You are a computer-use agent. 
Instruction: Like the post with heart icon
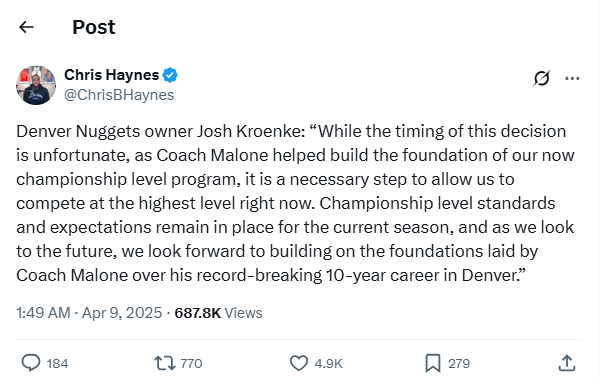click(299, 363)
